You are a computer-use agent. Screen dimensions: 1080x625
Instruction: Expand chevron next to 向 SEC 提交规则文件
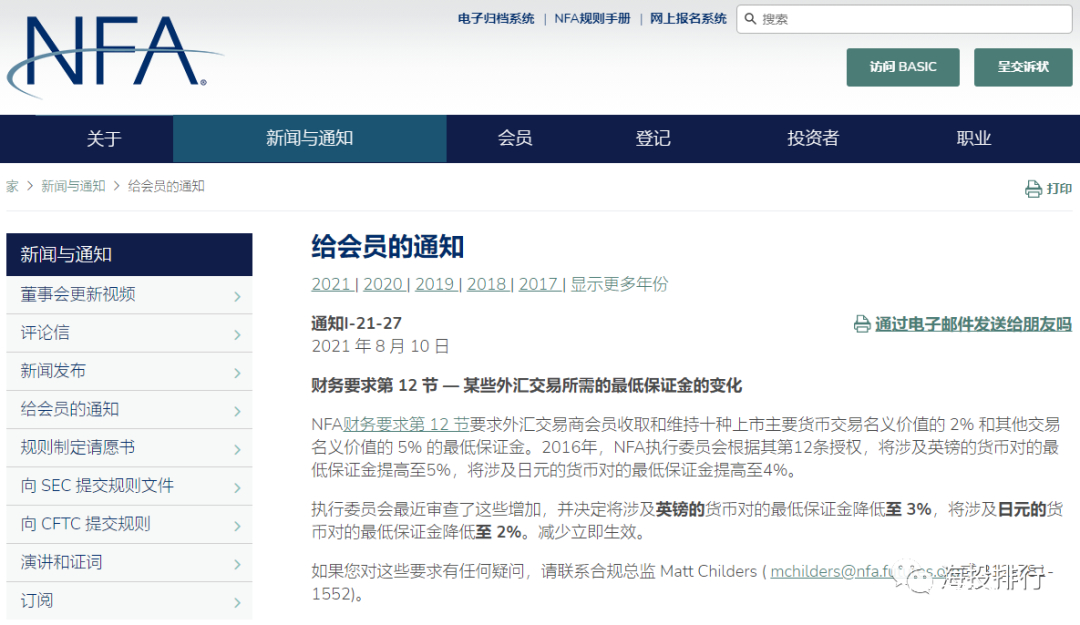(238, 488)
